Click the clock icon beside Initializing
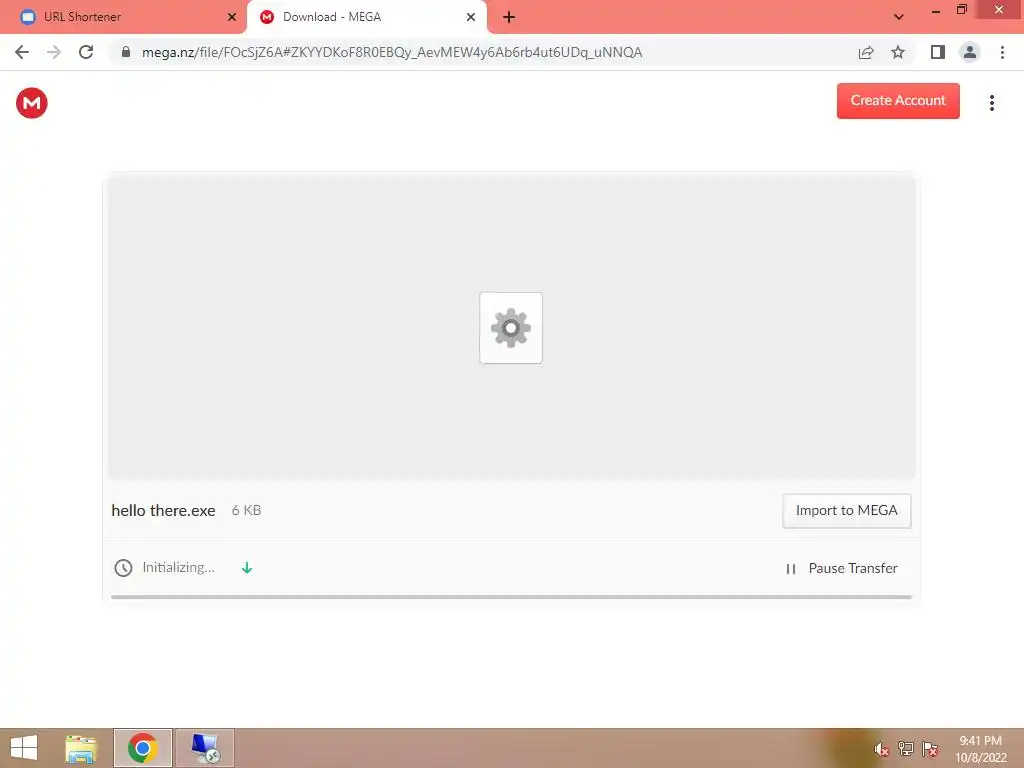This screenshot has width=1024, height=768. coord(123,568)
